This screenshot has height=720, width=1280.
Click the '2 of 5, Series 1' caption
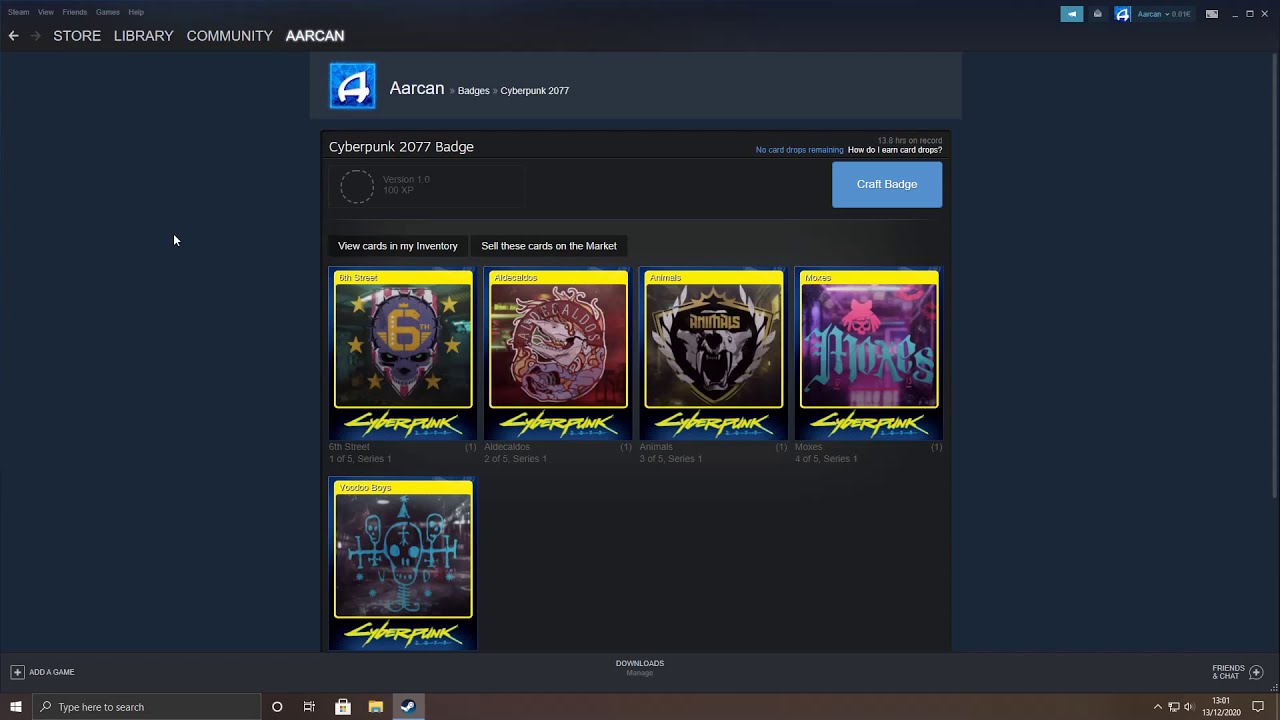click(515, 459)
